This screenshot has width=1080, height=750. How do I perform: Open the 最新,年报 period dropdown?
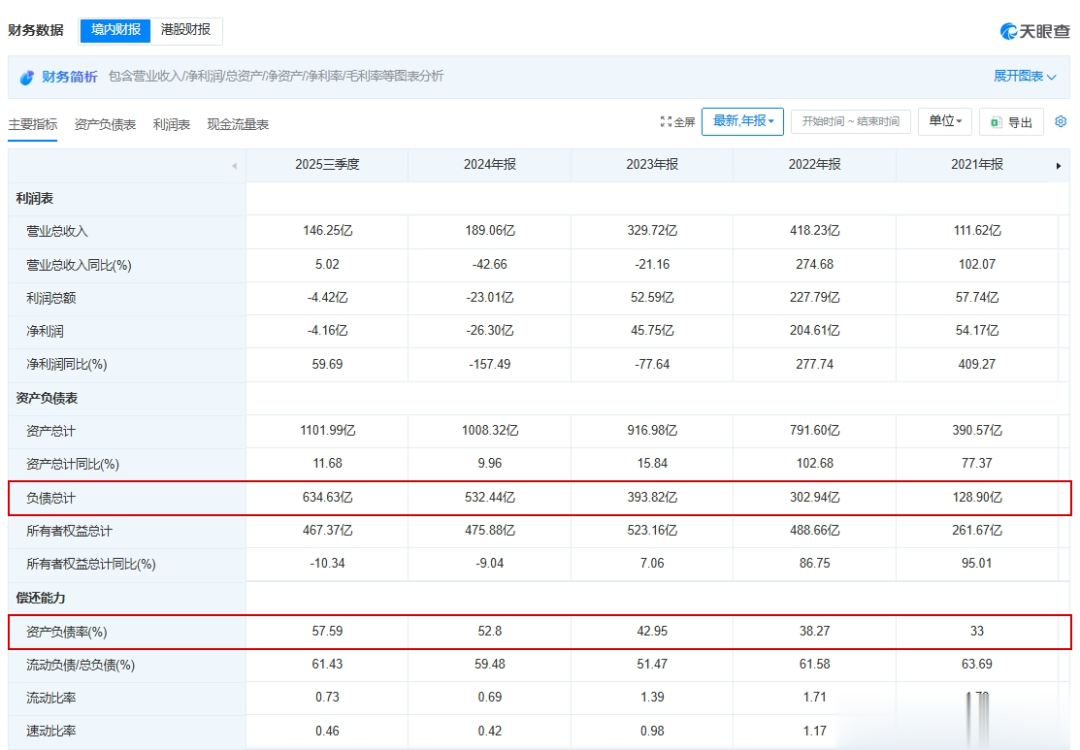pos(743,121)
